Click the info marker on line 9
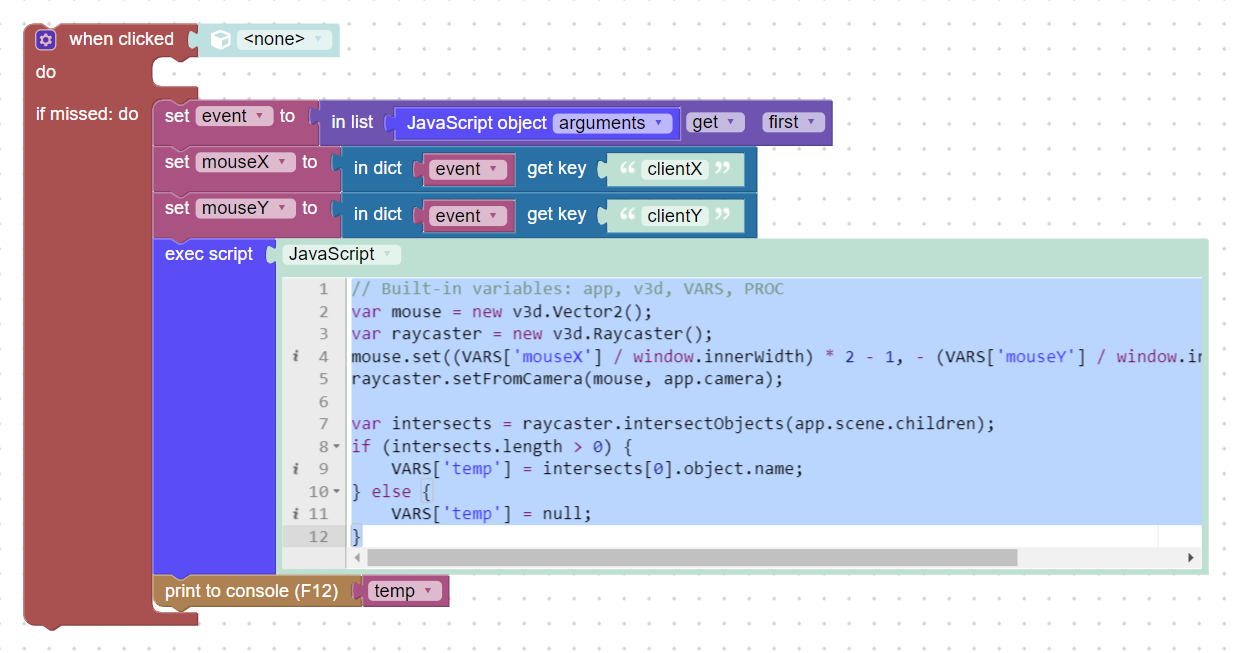Image resolution: width=1242 pixels, height=653 pixels. tap(296, 468)
